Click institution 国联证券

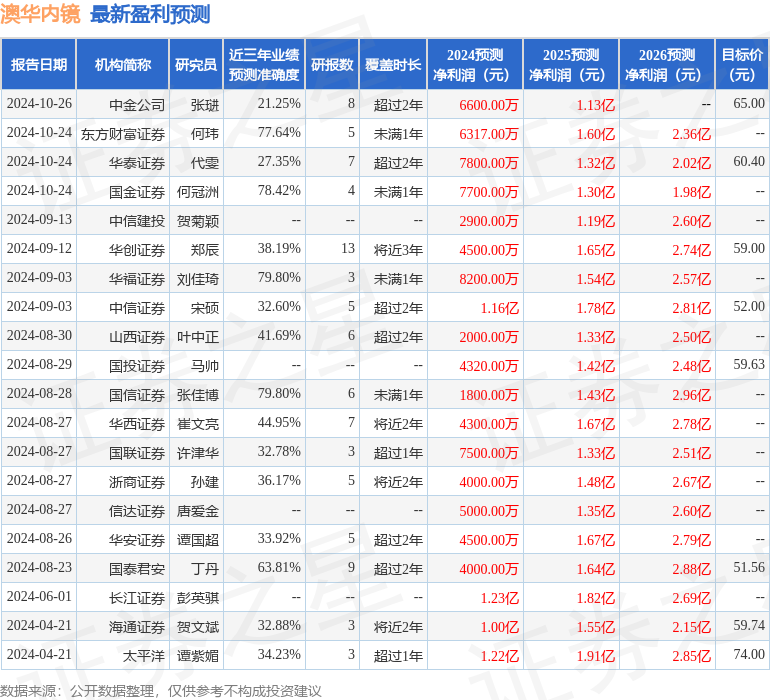tap(137, 452)
